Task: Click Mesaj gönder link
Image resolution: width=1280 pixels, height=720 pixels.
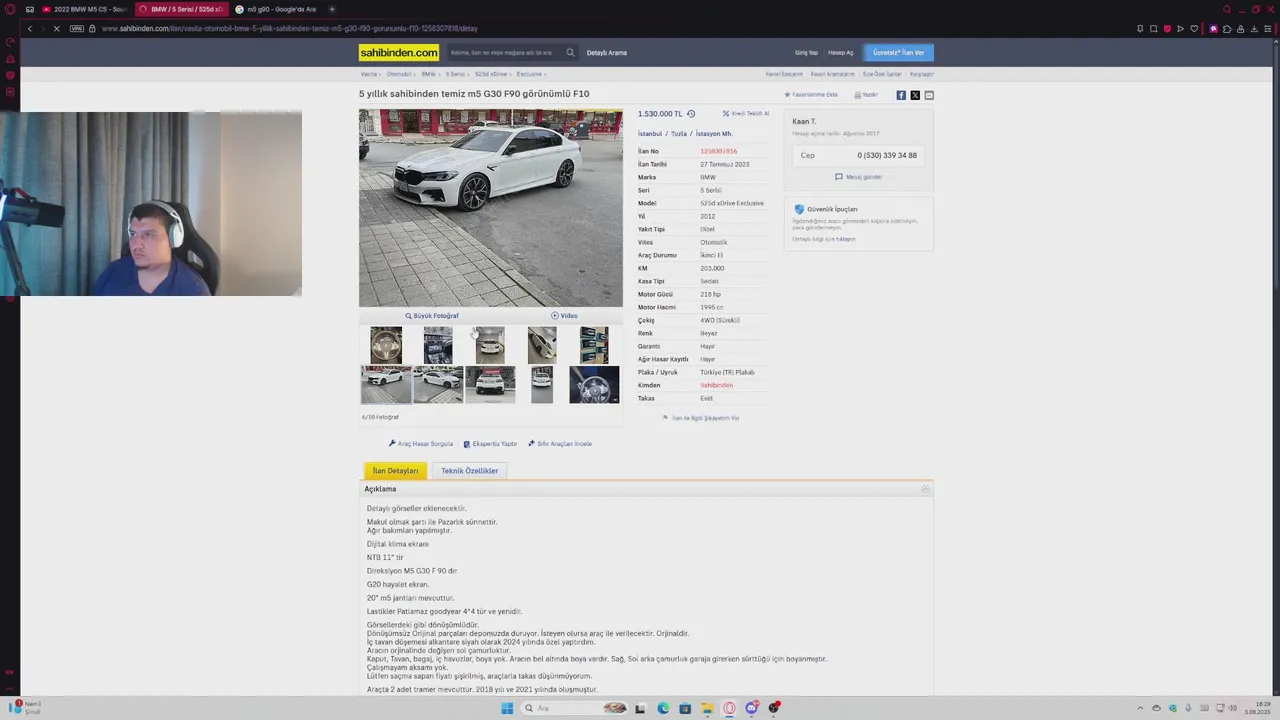Action: [859, 177]
